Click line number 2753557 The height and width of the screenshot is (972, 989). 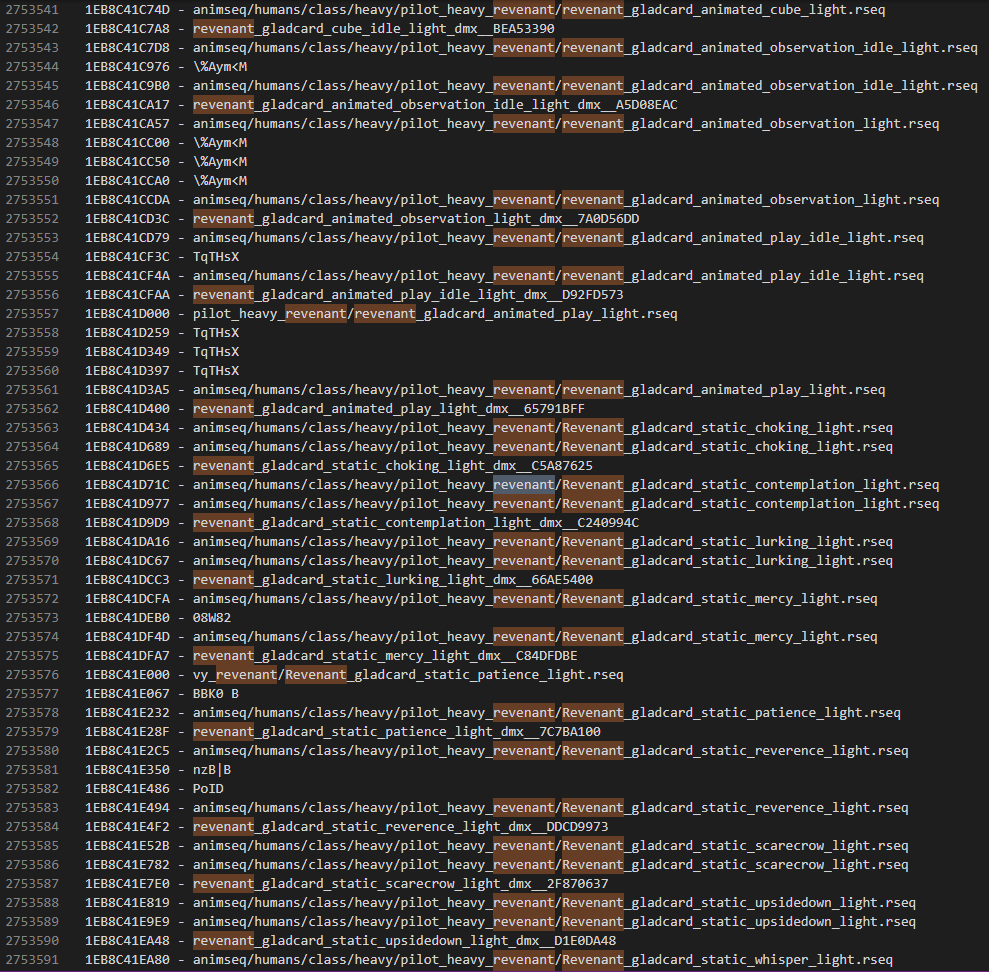pos(31,314)
